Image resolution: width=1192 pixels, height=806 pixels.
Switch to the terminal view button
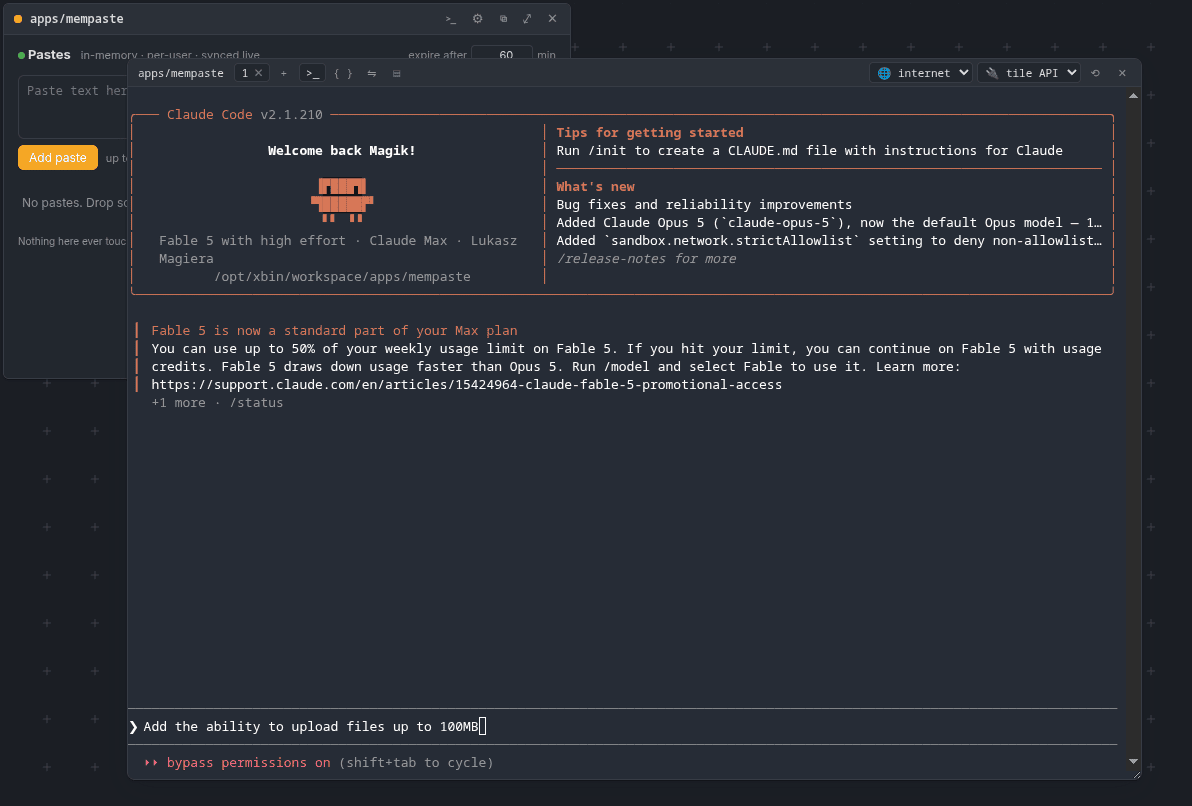[x=312, y=73]
